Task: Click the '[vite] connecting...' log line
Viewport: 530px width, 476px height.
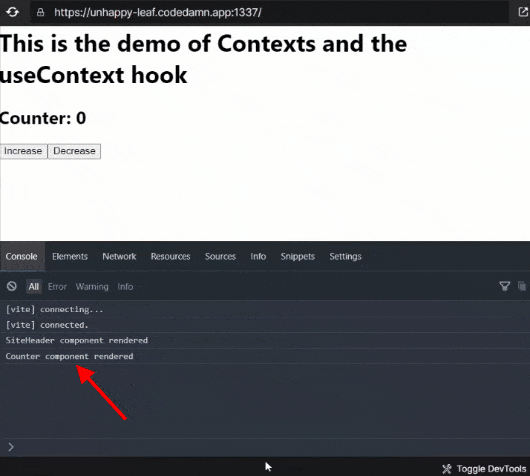Action: [265, 309]
